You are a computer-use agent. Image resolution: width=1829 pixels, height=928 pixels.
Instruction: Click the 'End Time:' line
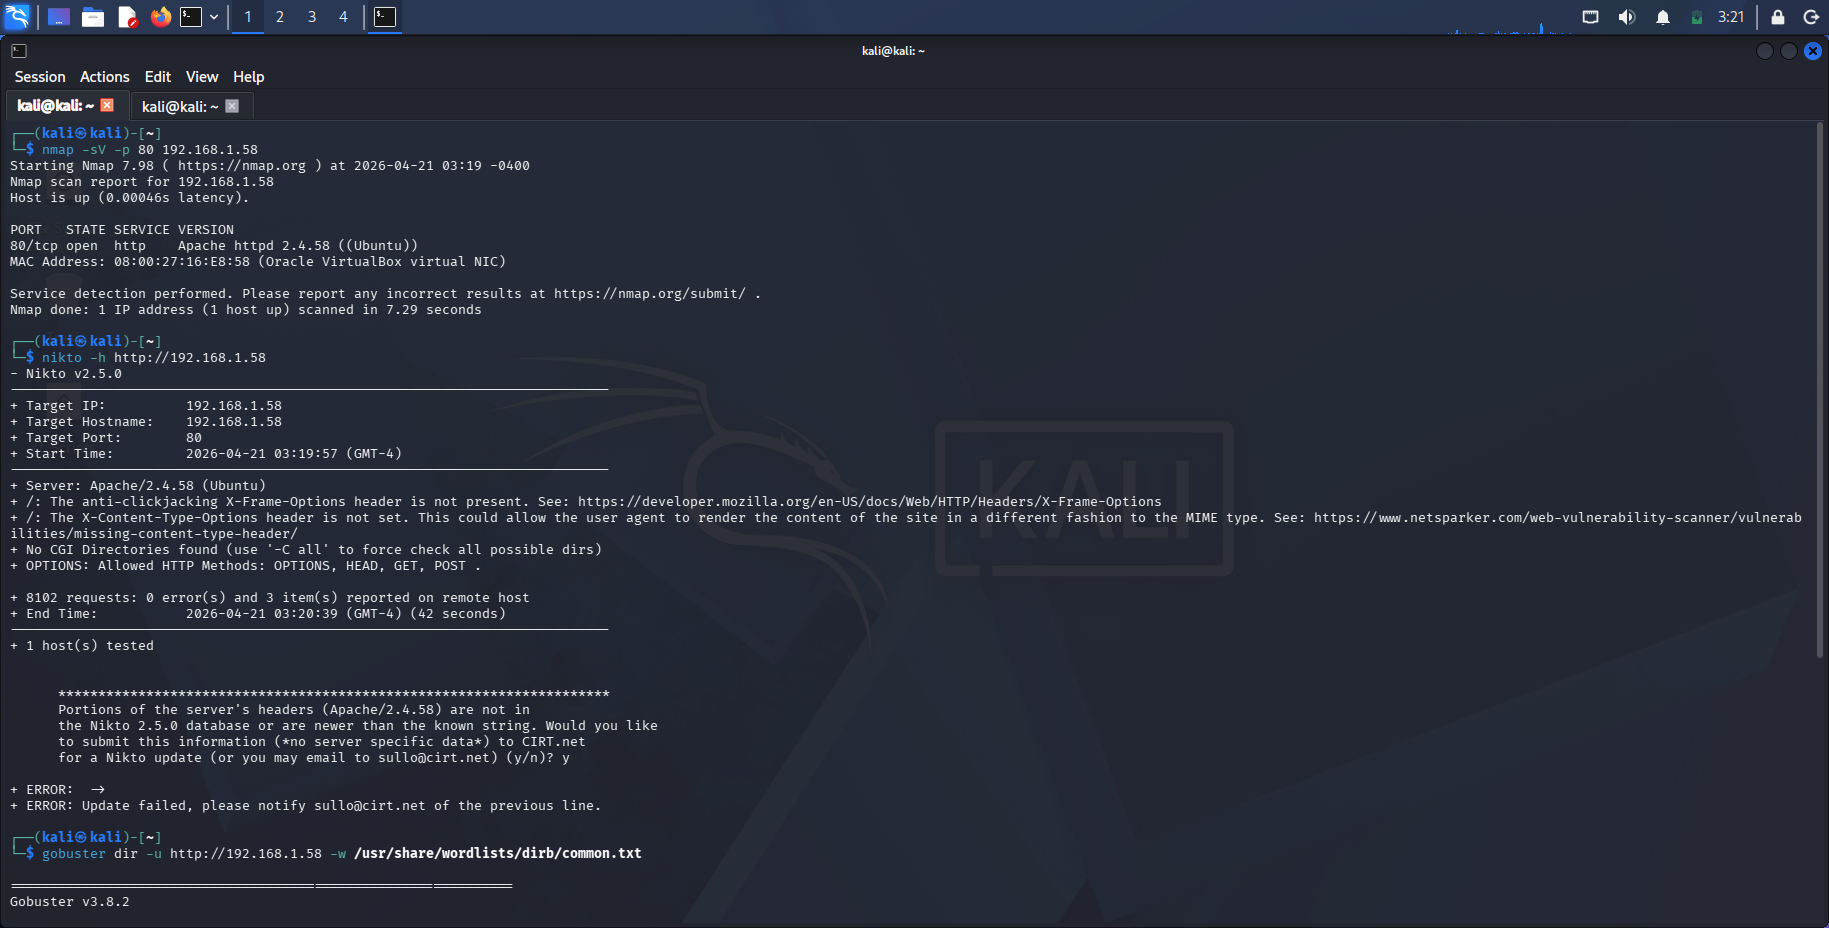[258, 614]
